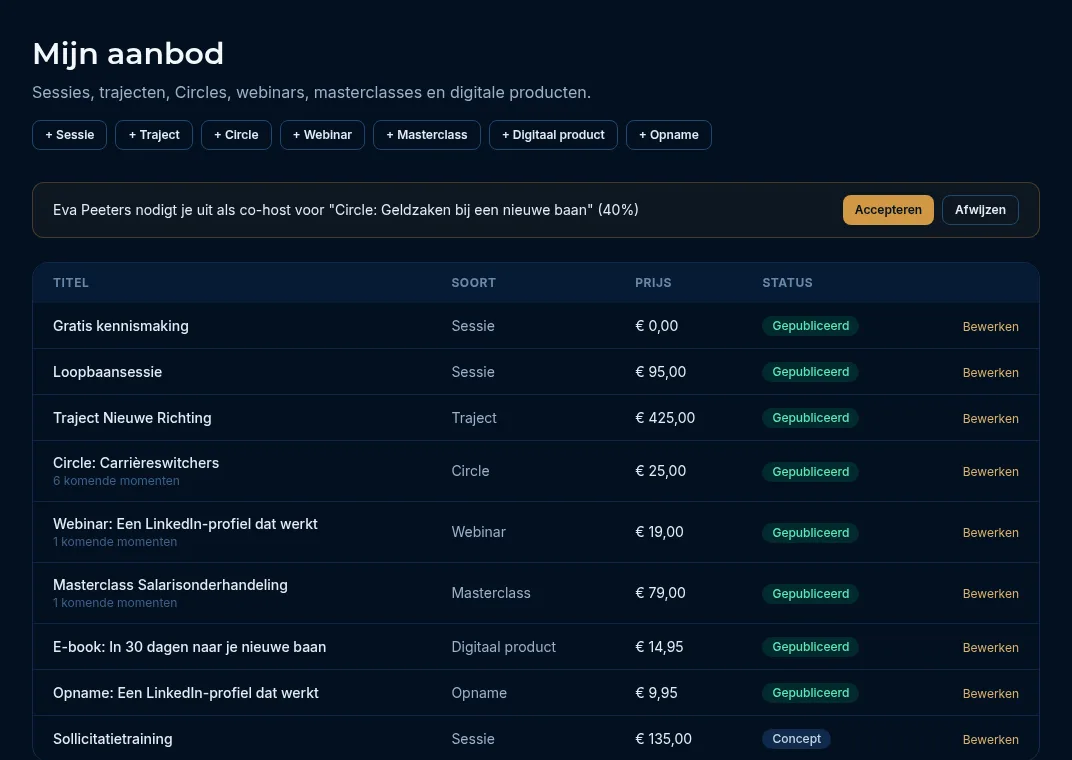Click the Digitaal product type cell

[x=504, y=647]
